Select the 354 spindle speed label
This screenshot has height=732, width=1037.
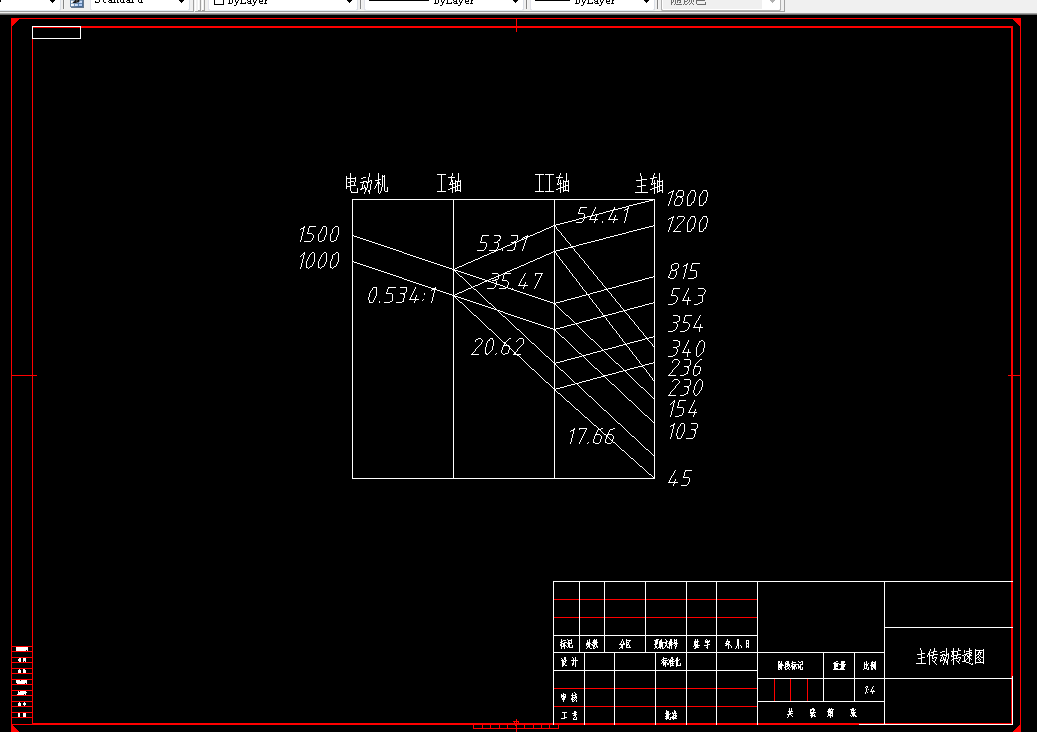[x=686, y=324]
